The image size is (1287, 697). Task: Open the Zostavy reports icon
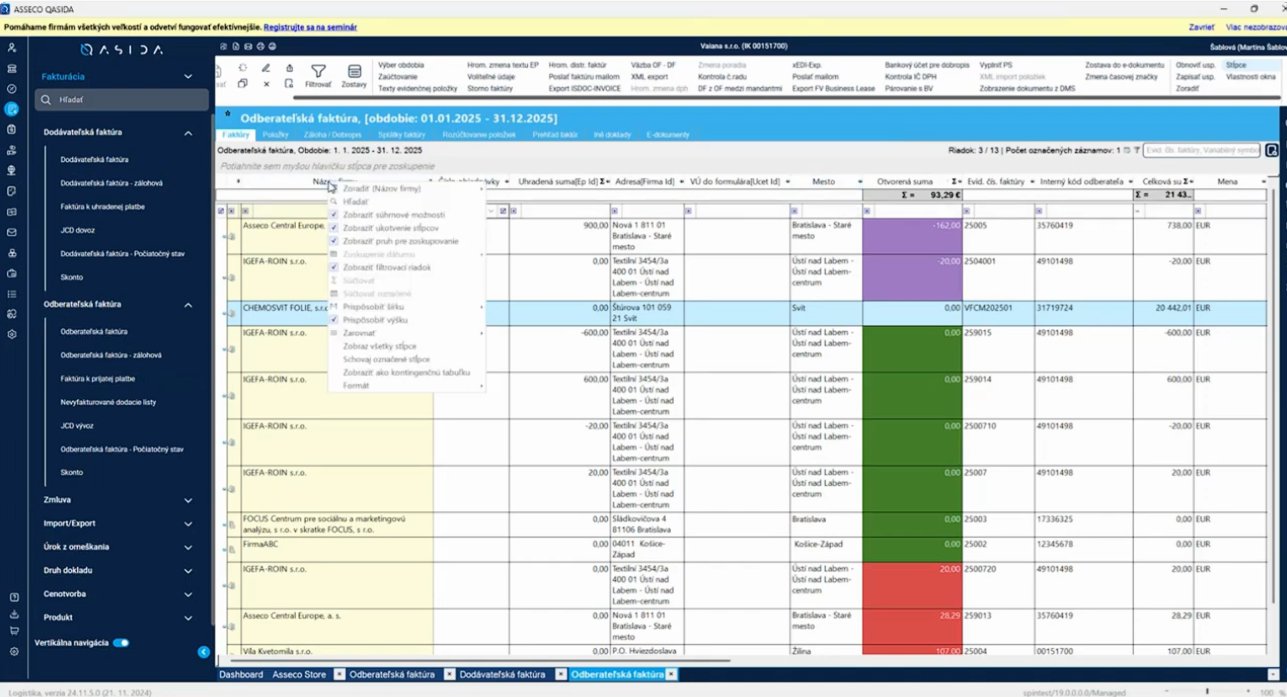coord(353,71)
